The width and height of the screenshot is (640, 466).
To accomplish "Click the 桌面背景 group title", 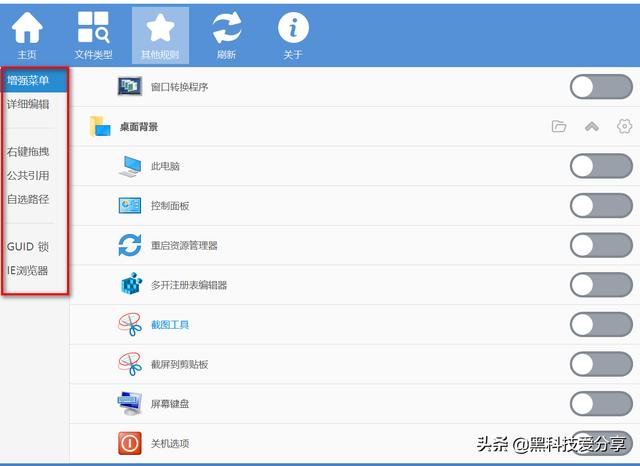I will pos(139,126).
